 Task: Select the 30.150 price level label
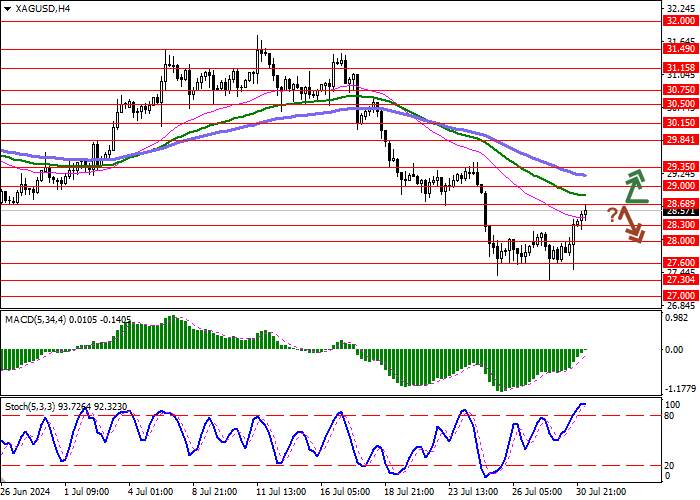[x=680, y=123]
